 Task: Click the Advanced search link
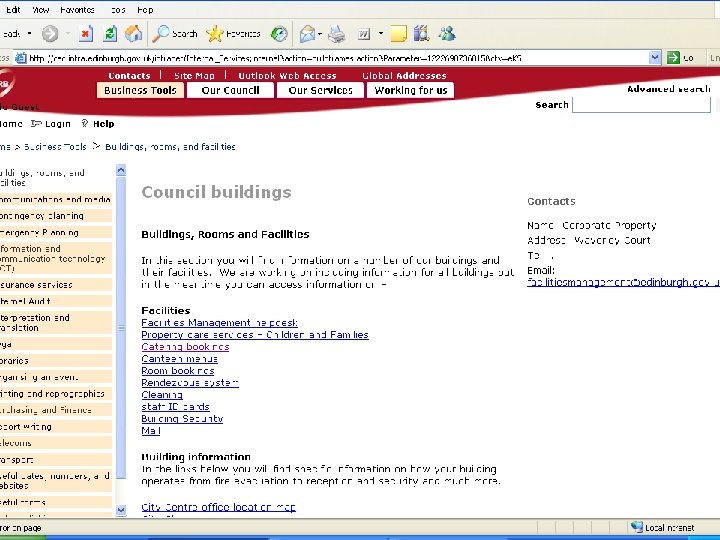(669, 89)
